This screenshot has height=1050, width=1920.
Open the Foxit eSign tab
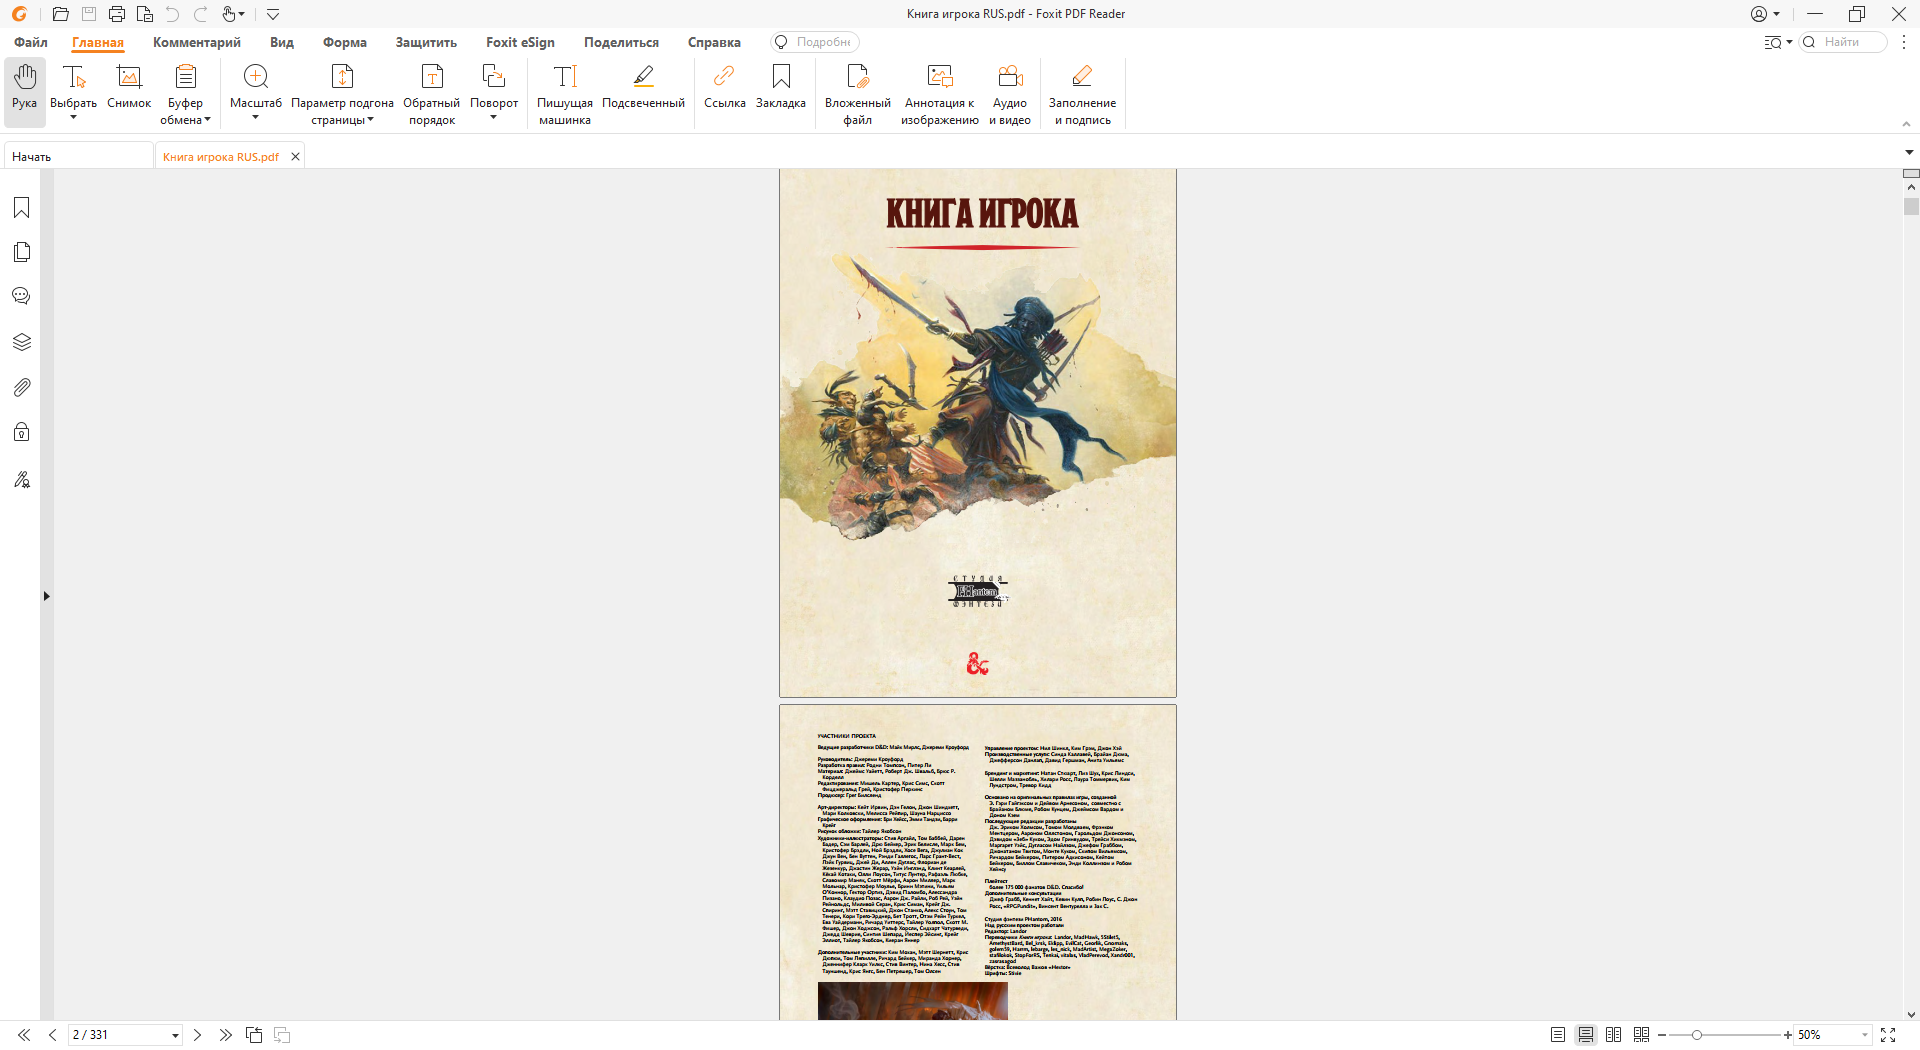click(520, 42)
